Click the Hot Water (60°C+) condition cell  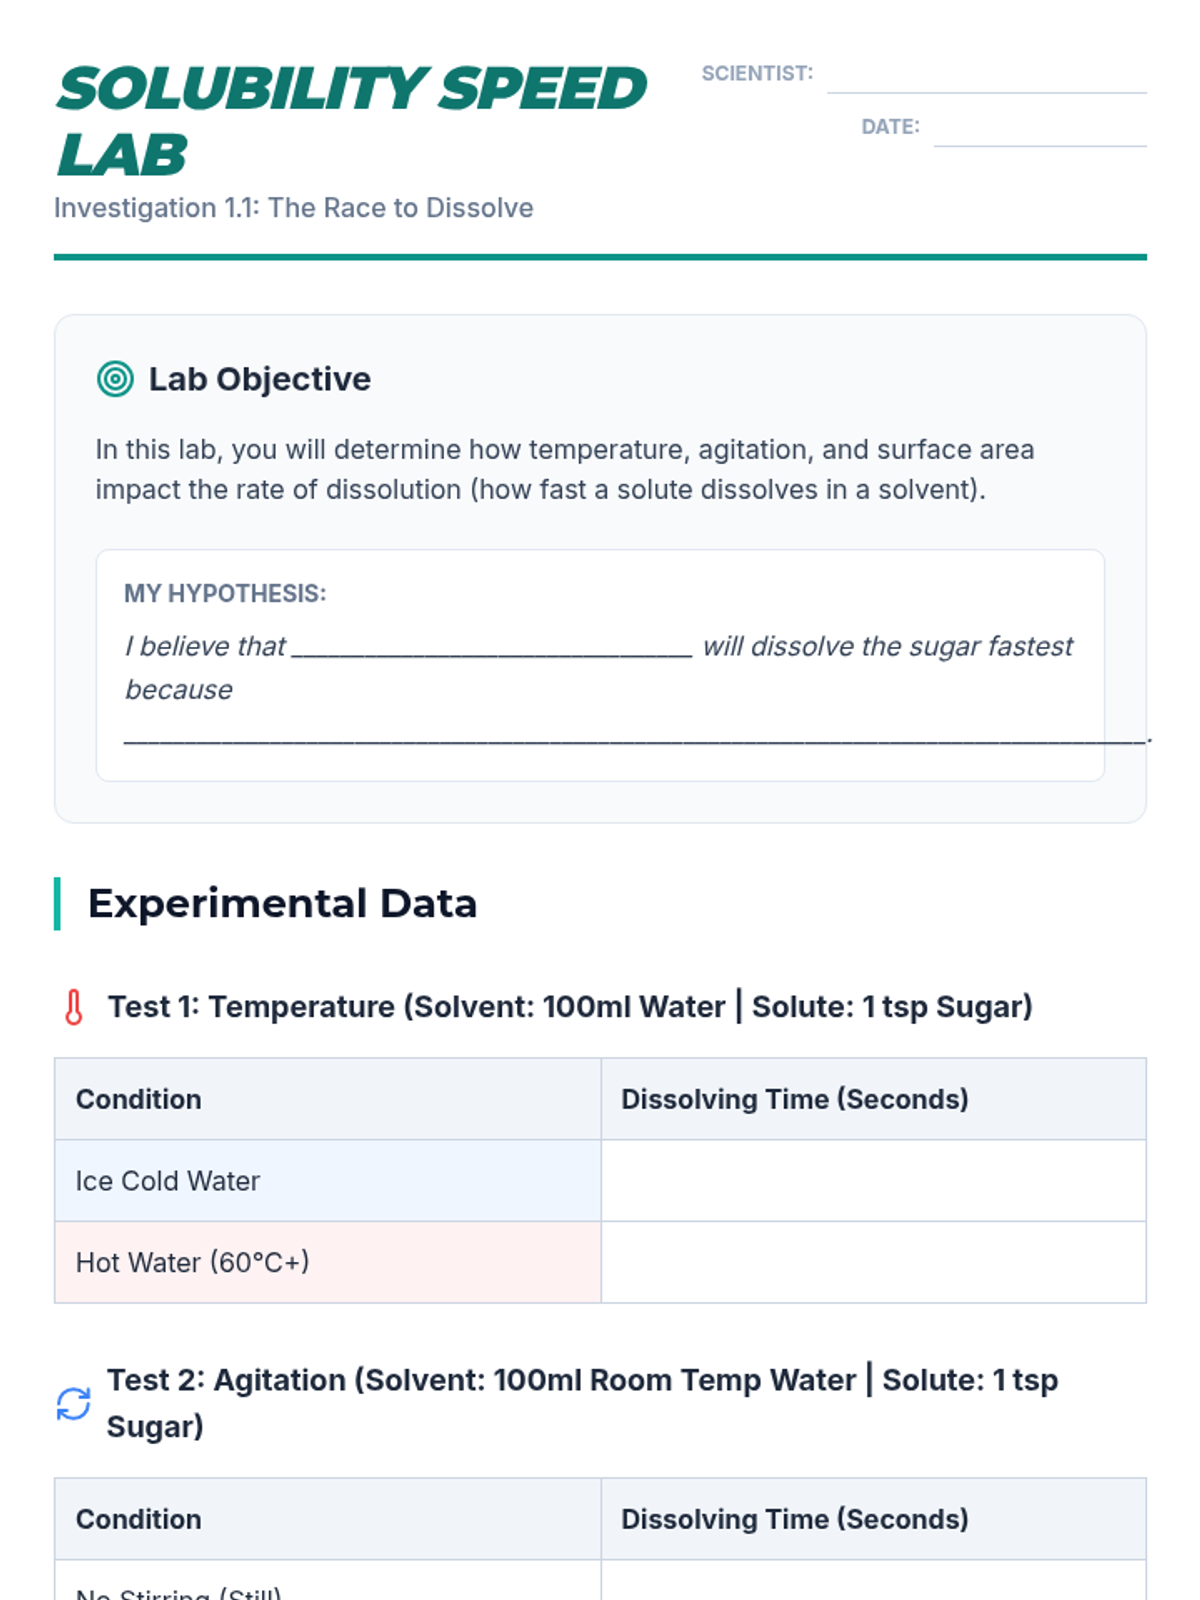pos(327,1262)
